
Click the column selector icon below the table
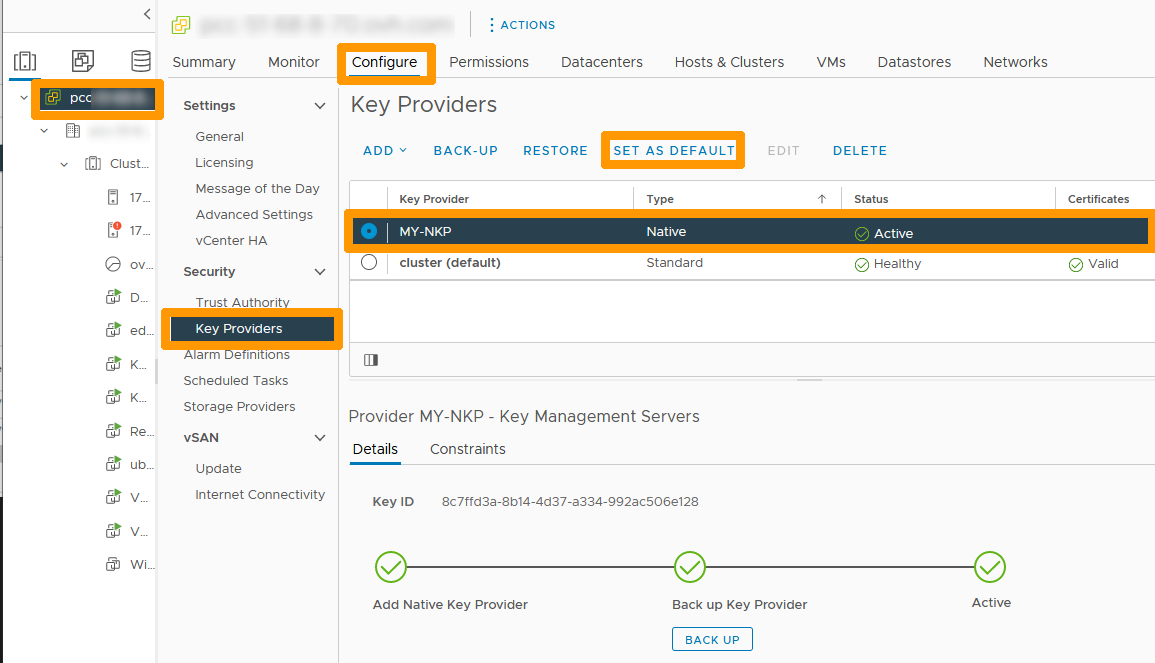(370, 359)
